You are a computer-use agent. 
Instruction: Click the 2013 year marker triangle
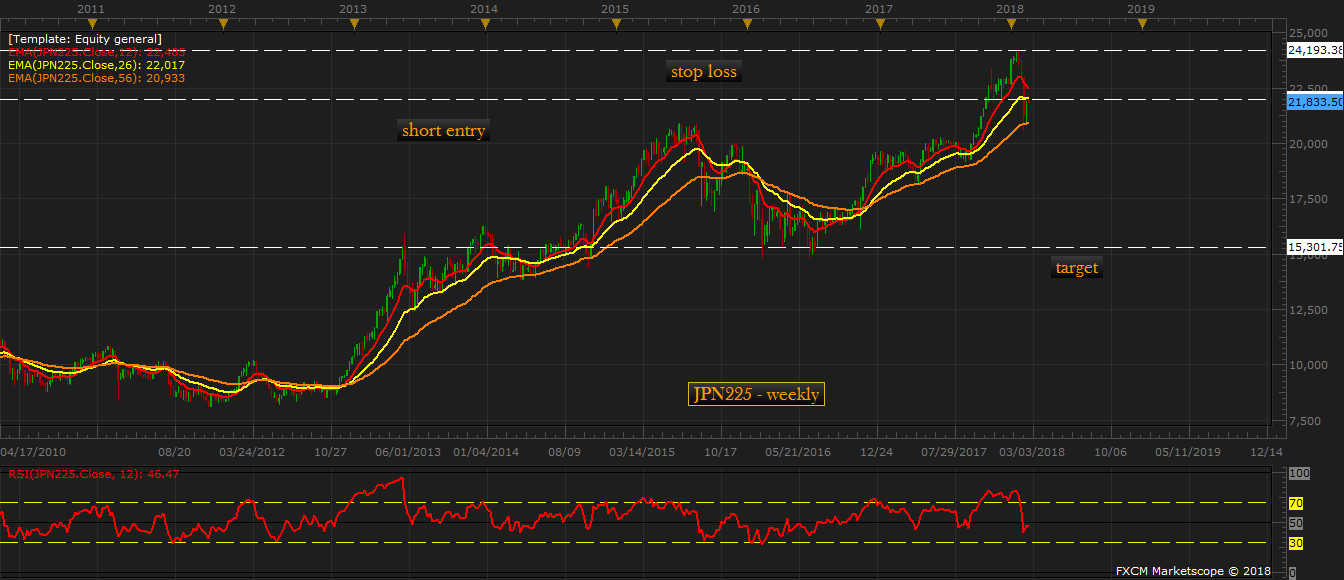[353, 23]
